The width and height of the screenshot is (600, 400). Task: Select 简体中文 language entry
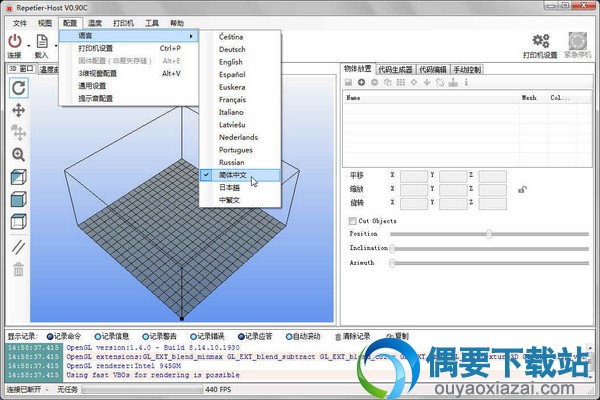click(x=240, y=175)
